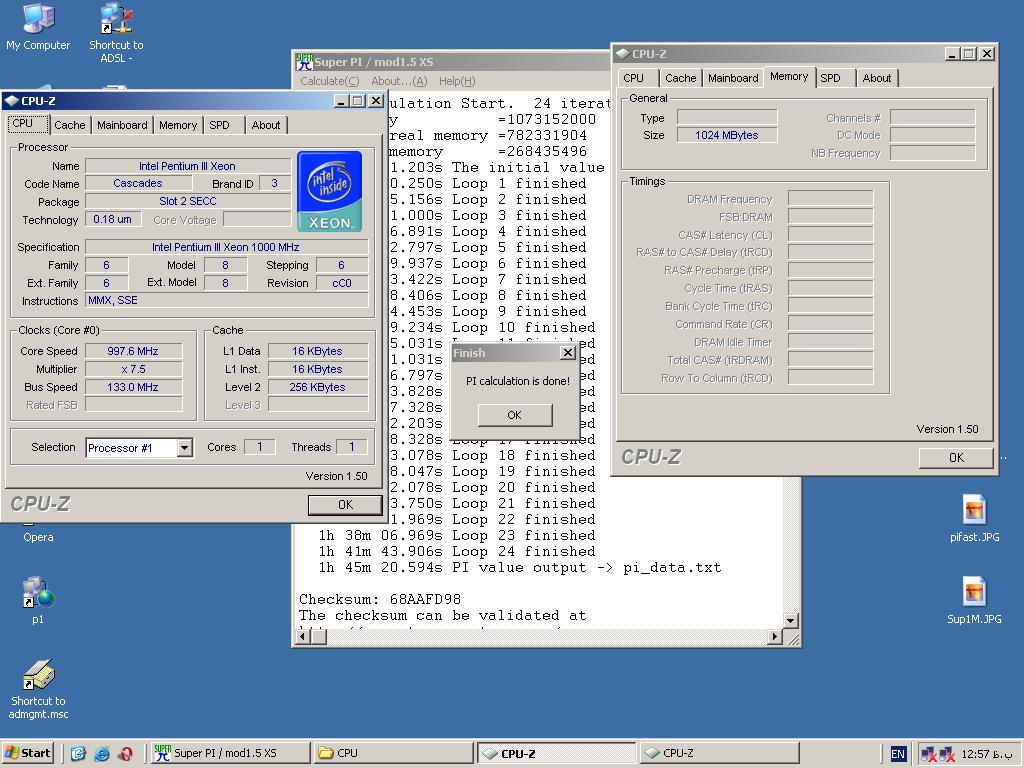Open the pifast.JPG desktop file icon

coord(974,519)
